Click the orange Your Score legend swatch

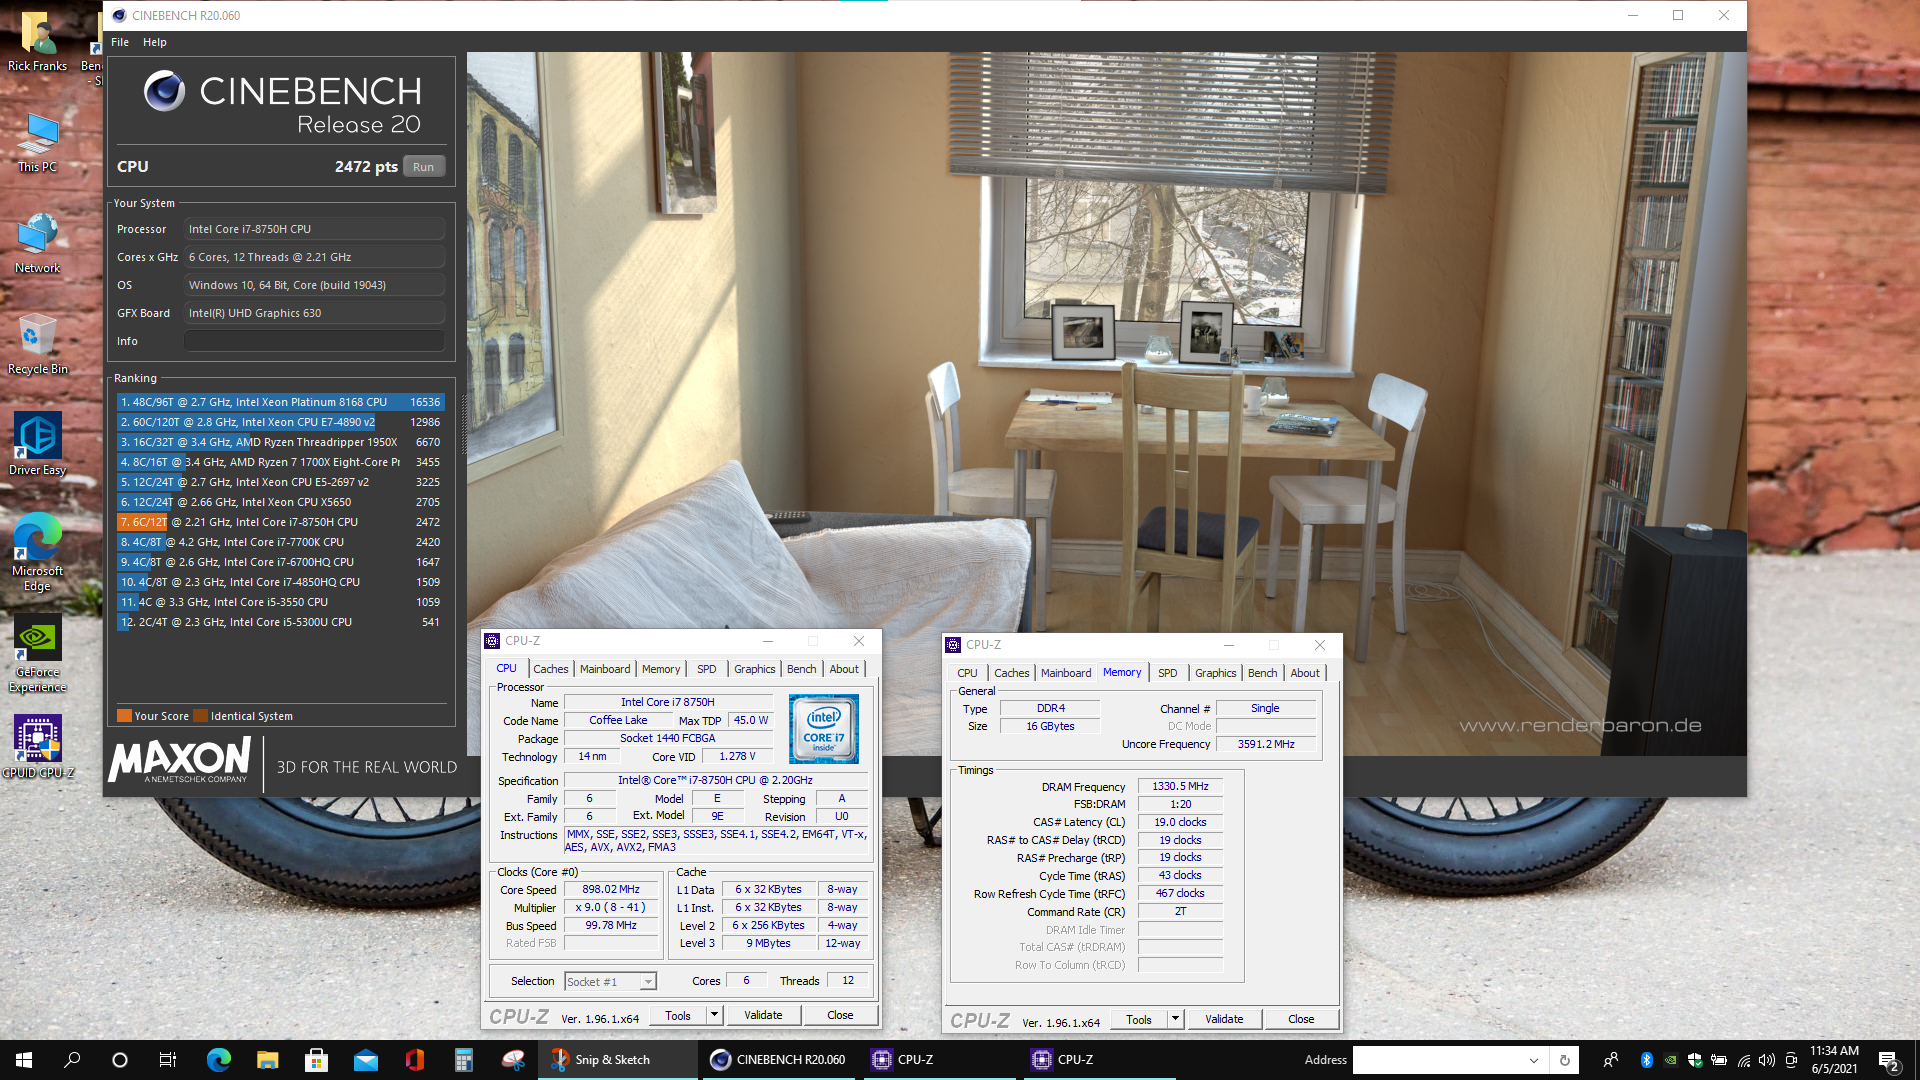(125, 716)
